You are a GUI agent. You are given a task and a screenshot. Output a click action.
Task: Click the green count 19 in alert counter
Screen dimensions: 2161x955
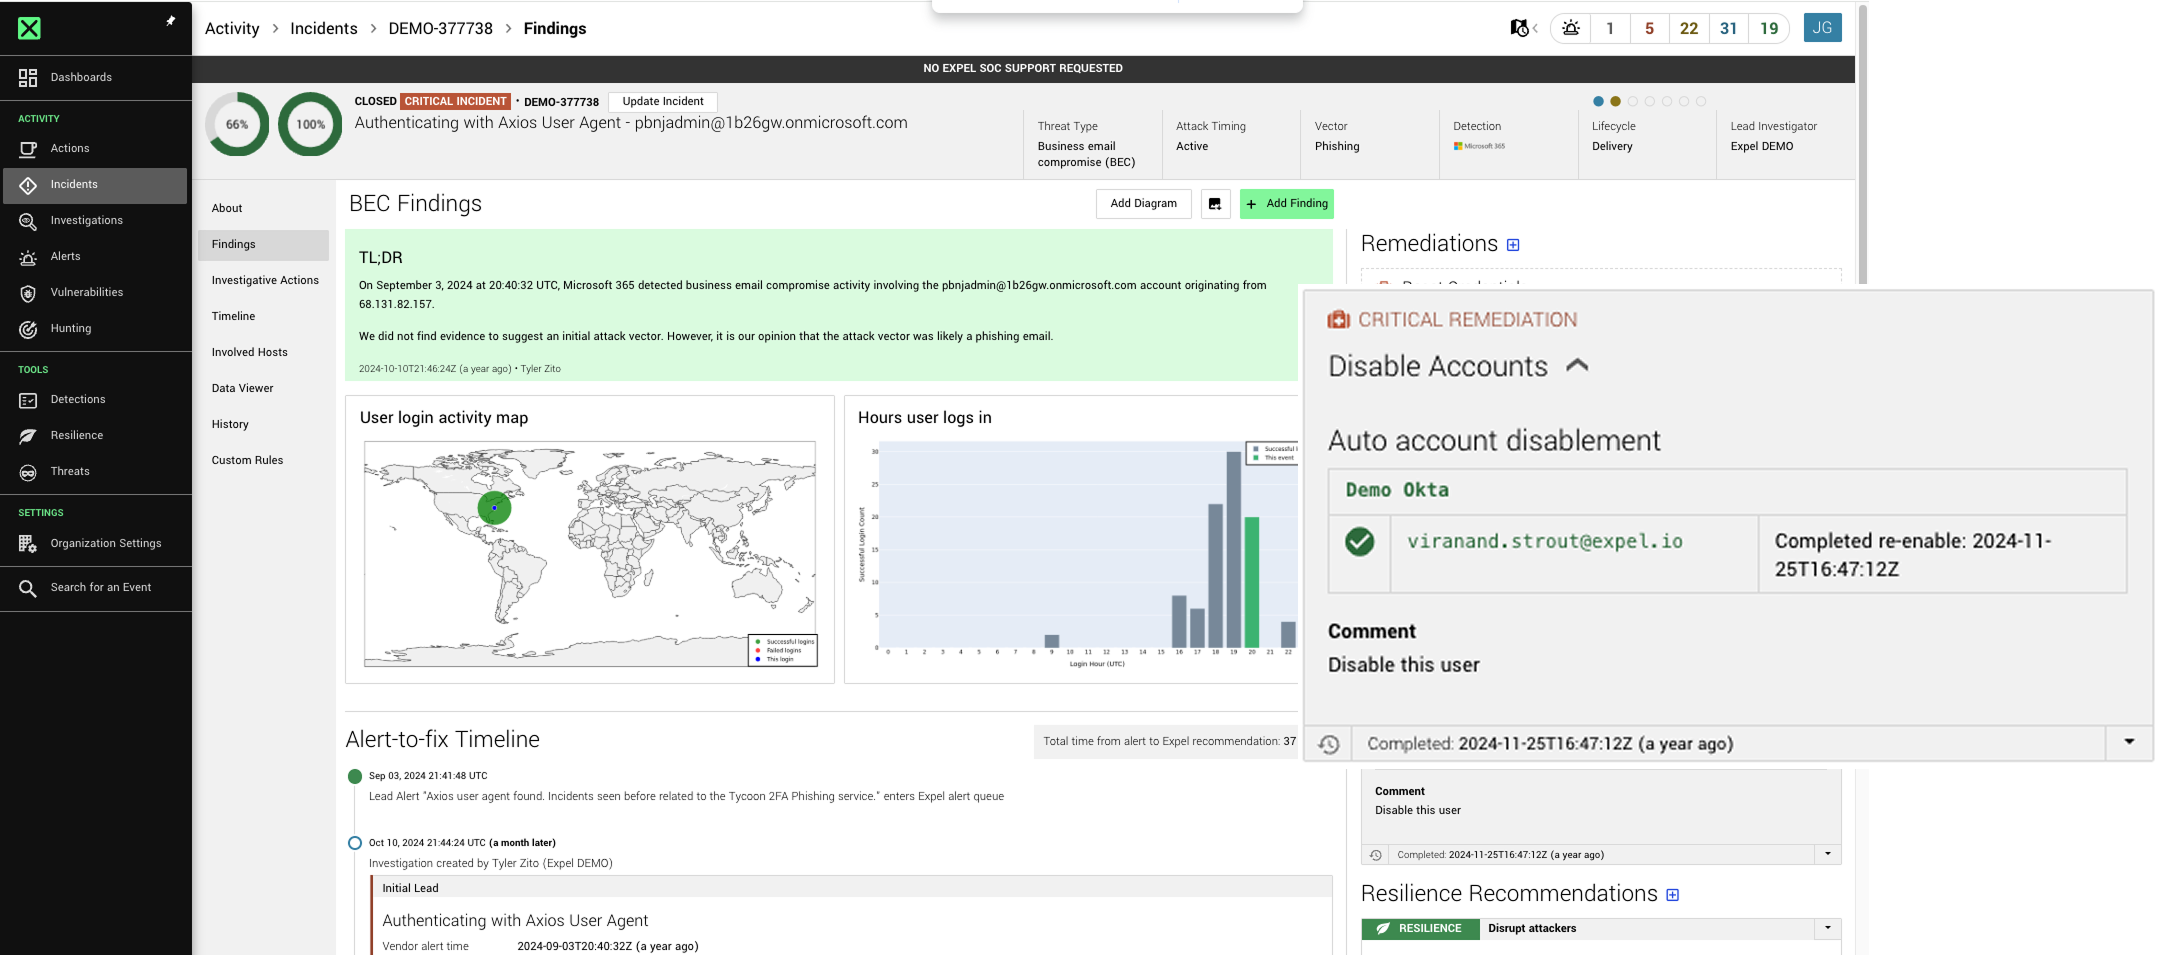(1769, 29)
